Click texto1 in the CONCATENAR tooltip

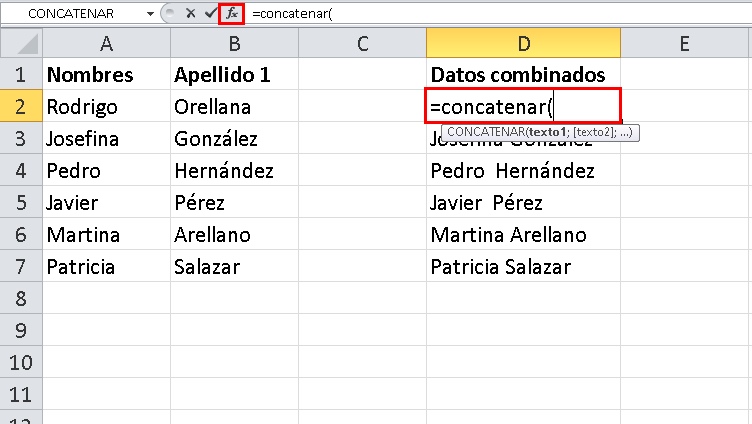point(550,132)
